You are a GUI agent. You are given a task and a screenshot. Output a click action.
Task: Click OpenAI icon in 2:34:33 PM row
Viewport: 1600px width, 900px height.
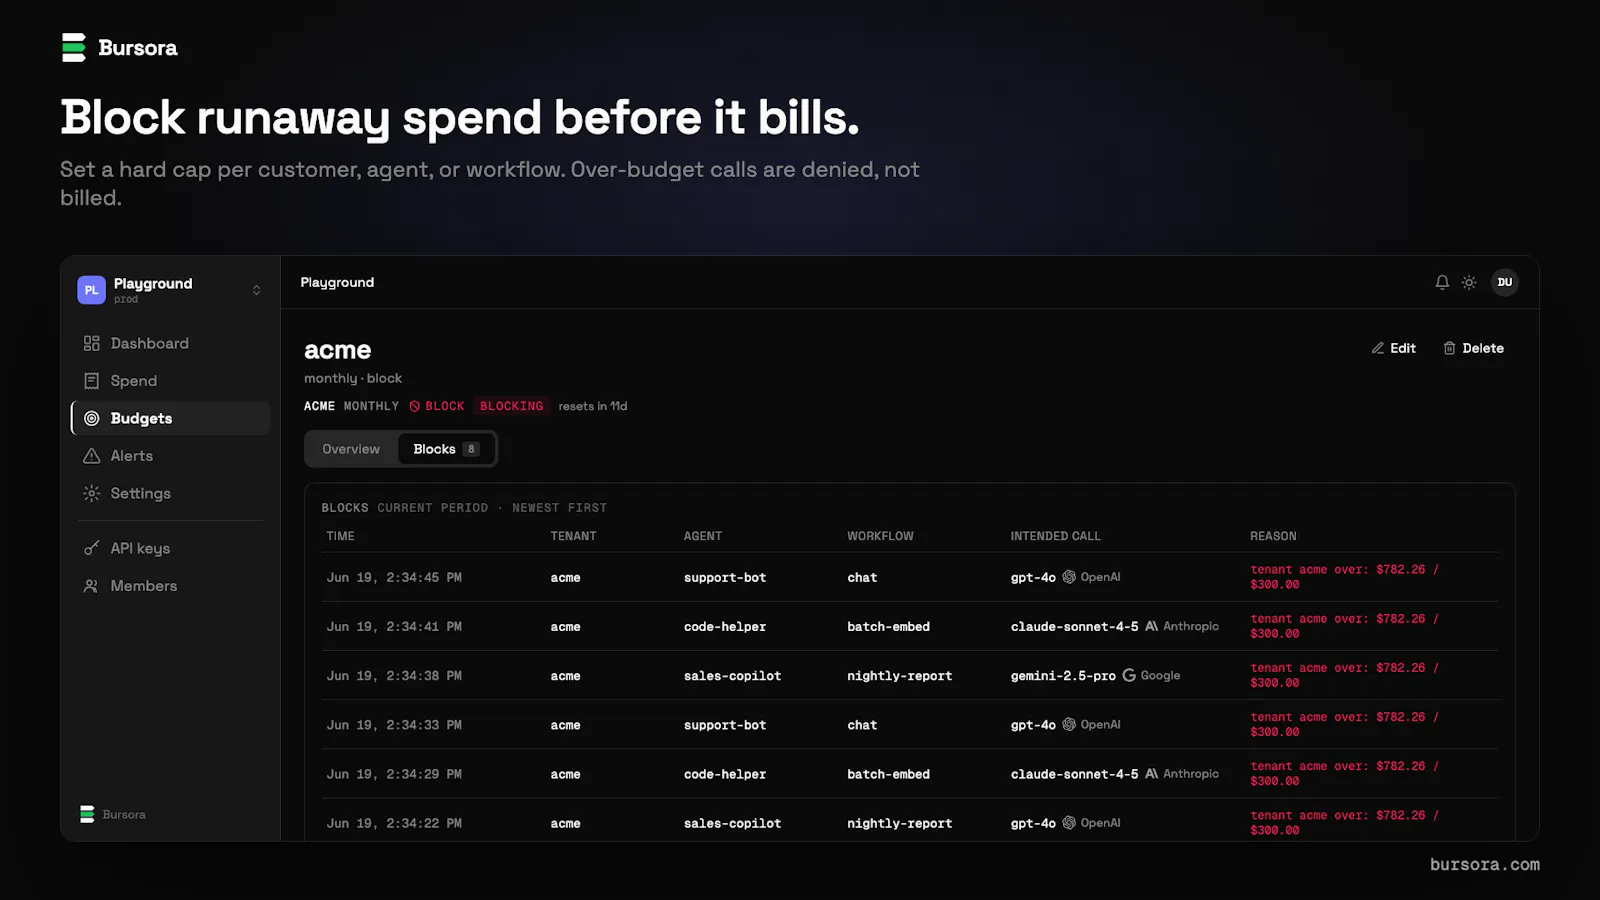click(x=1069, y=724)
